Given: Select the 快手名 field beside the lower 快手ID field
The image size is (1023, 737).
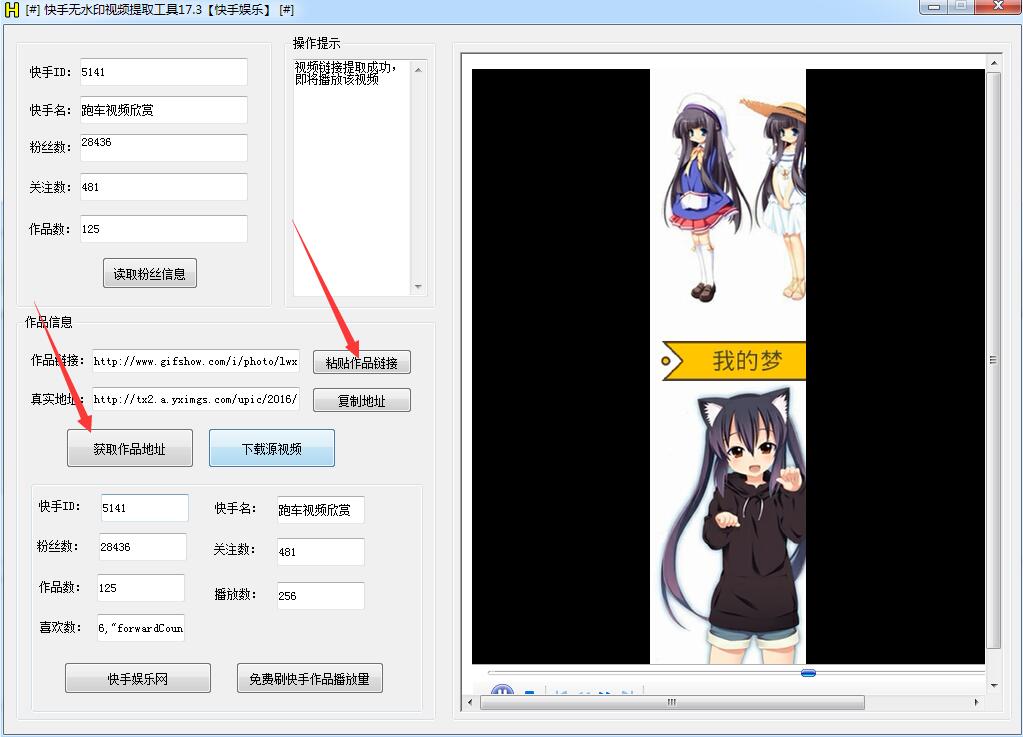Looking at the screenshot, I should tap(320, 509).
